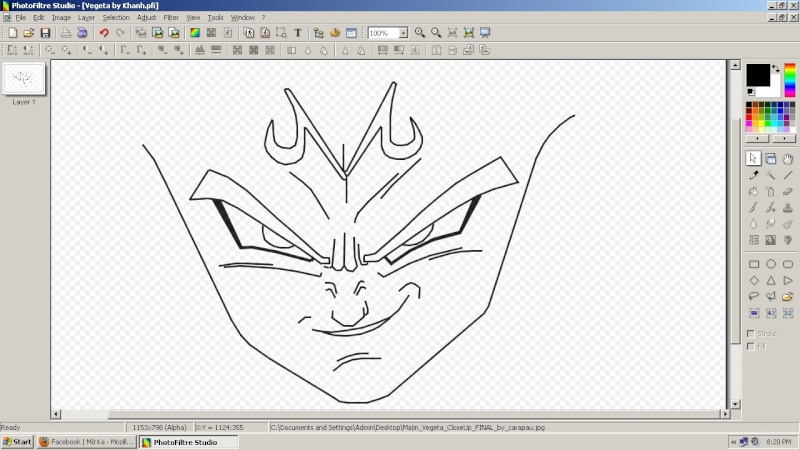Click the Redo arrow icon

120,33
